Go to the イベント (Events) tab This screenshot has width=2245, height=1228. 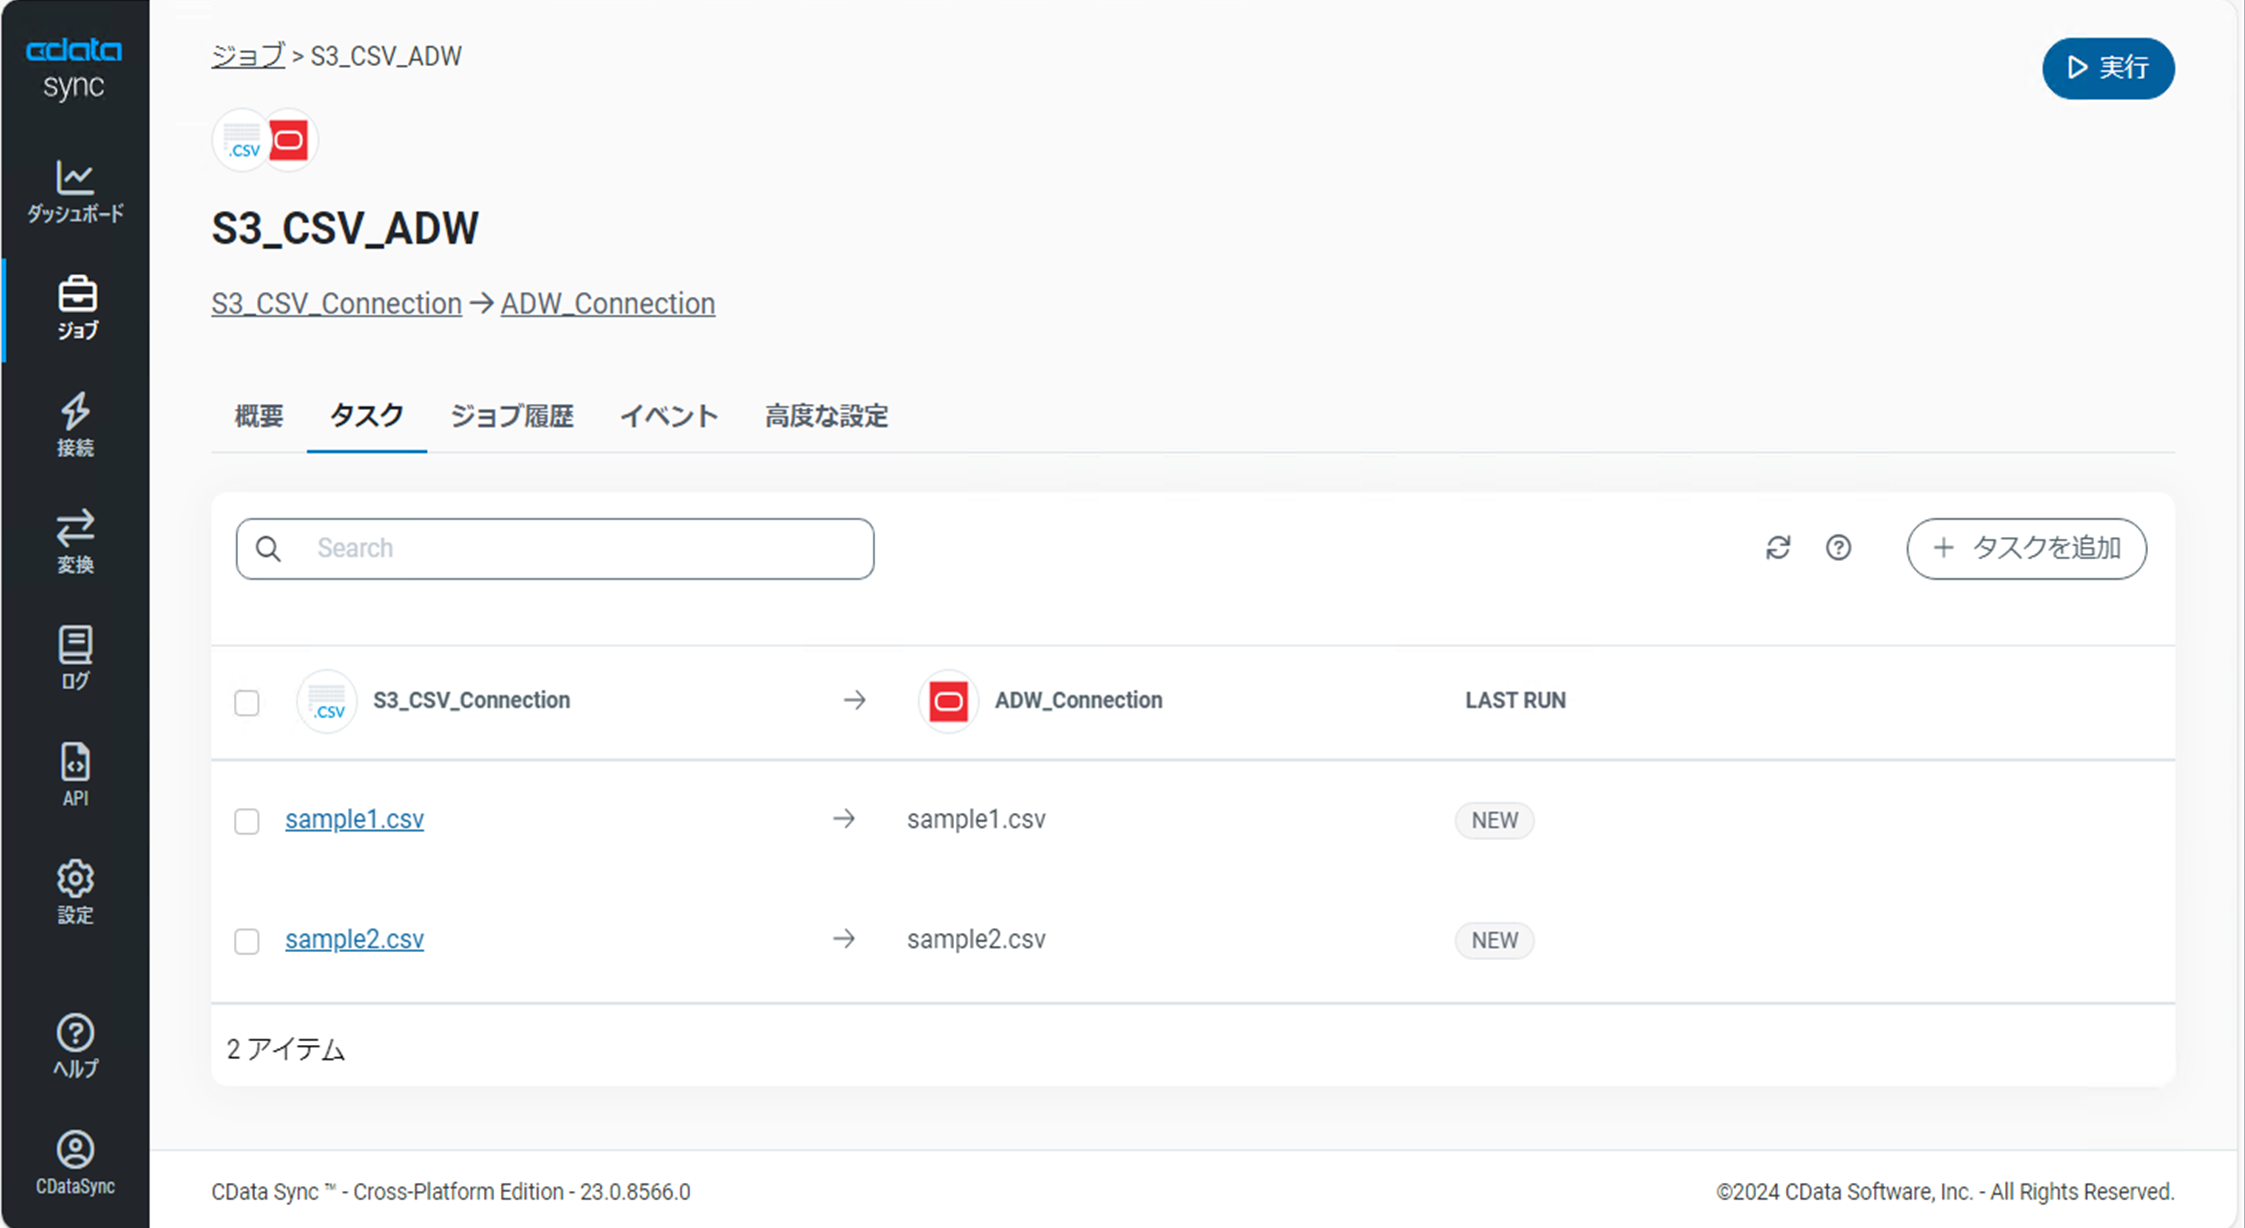tap(669, 416)
